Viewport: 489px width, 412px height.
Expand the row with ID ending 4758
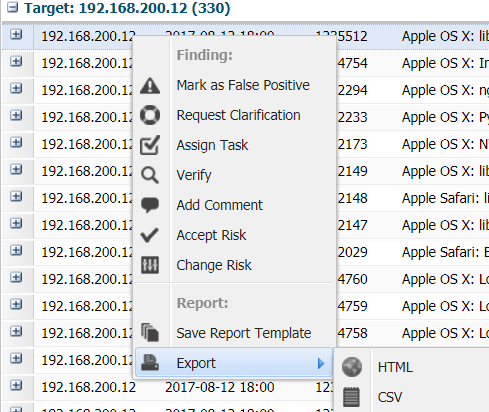point(16,331)
